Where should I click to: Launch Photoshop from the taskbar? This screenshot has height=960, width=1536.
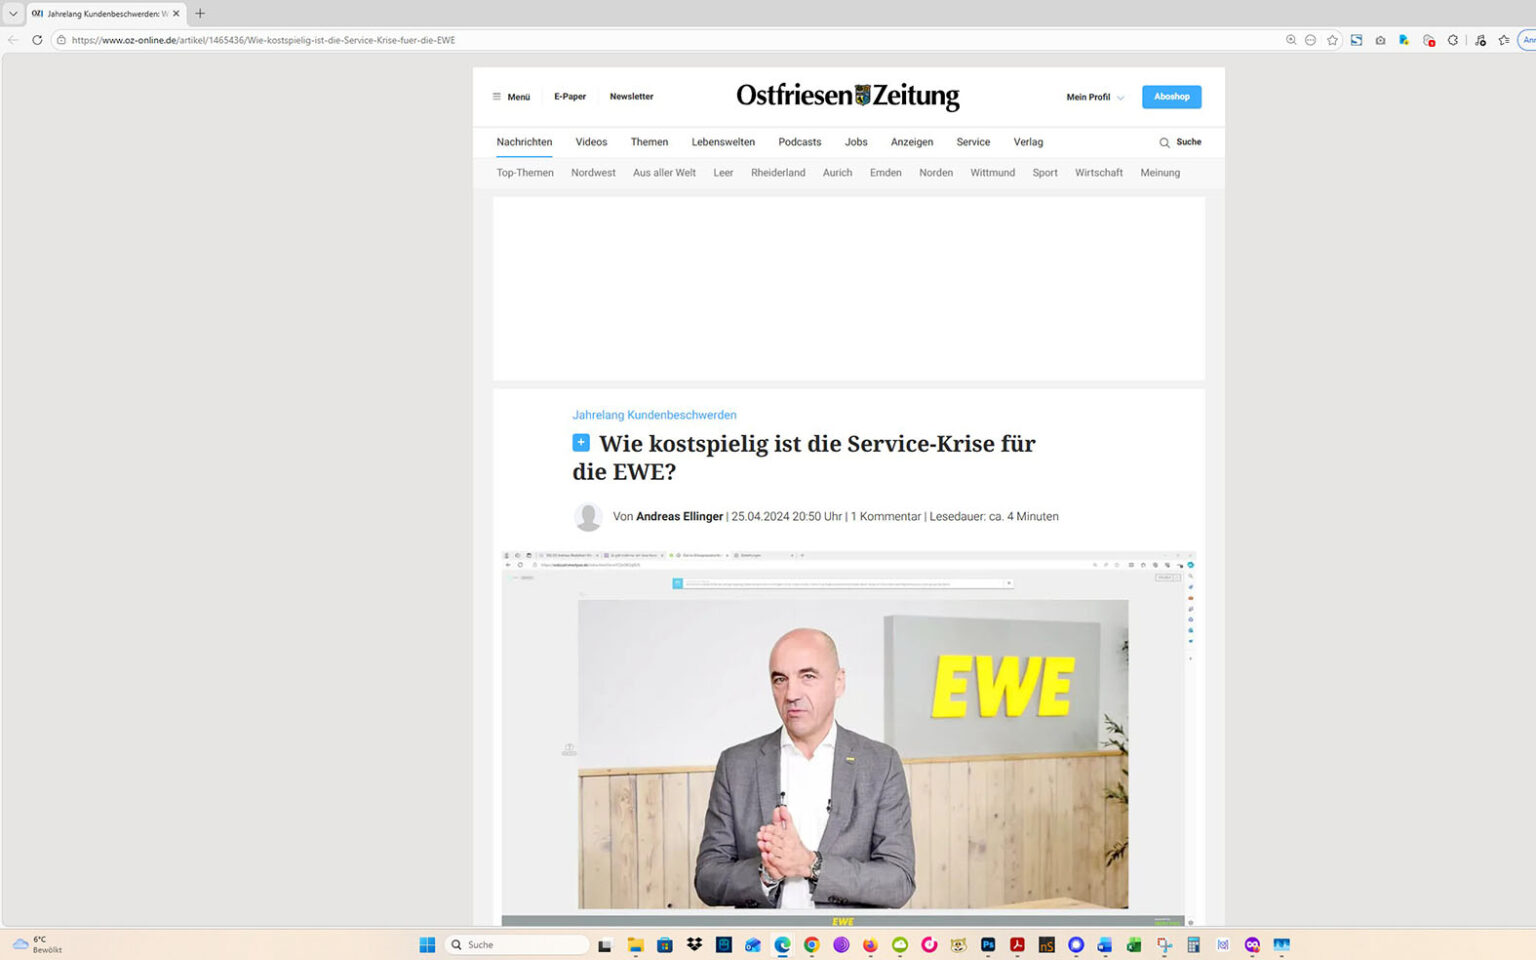tap(988, 944)
